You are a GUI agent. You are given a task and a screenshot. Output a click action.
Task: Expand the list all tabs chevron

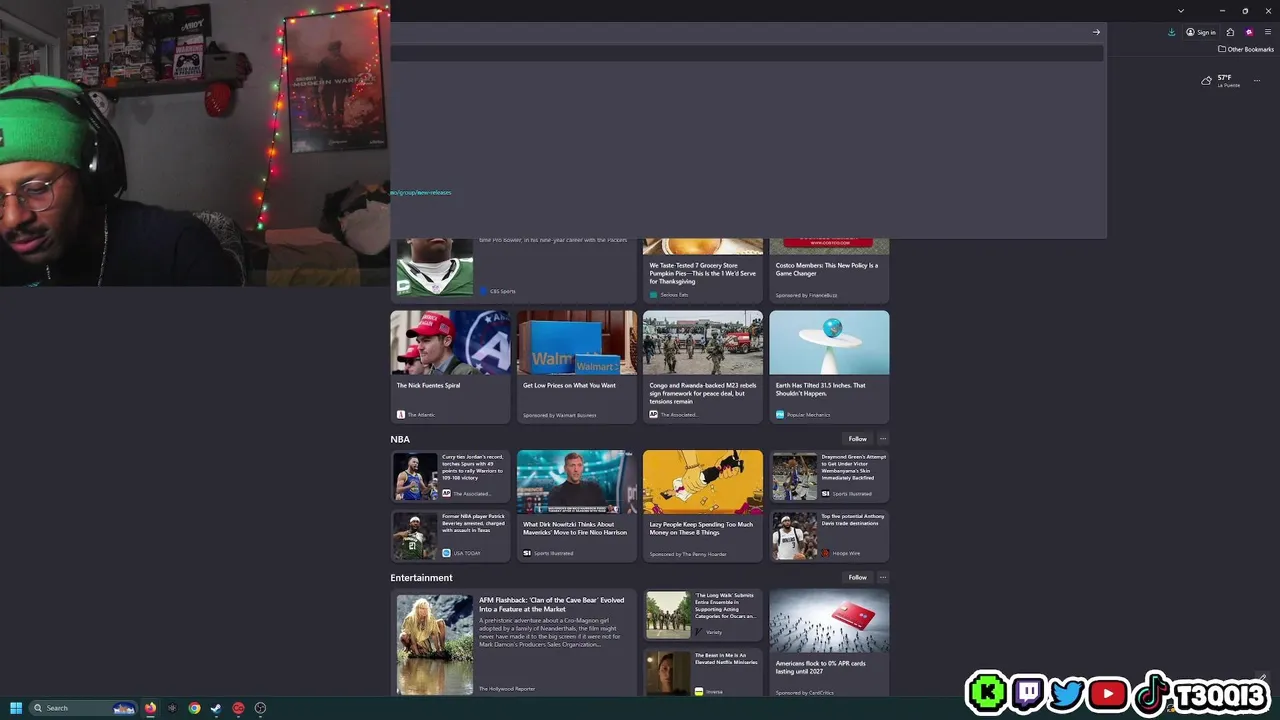(x=1181, y=11)
